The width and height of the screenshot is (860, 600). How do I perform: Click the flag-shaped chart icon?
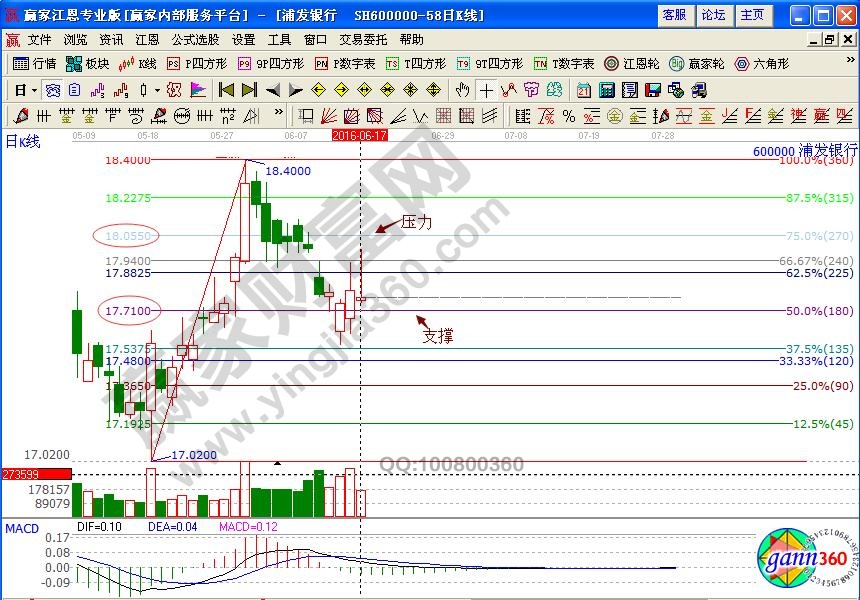(198, 90)
